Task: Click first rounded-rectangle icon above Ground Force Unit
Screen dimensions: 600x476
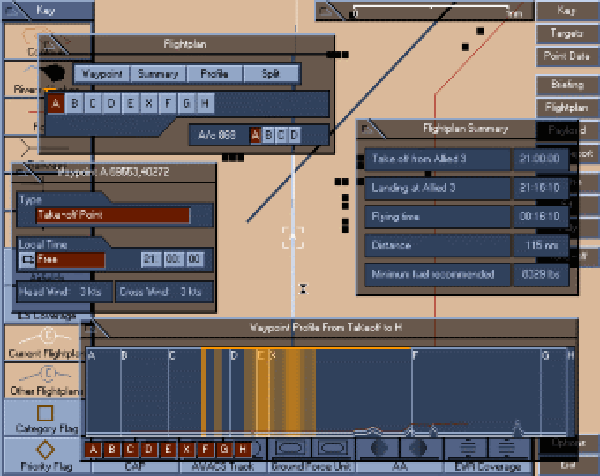Action: coord(290,448)
